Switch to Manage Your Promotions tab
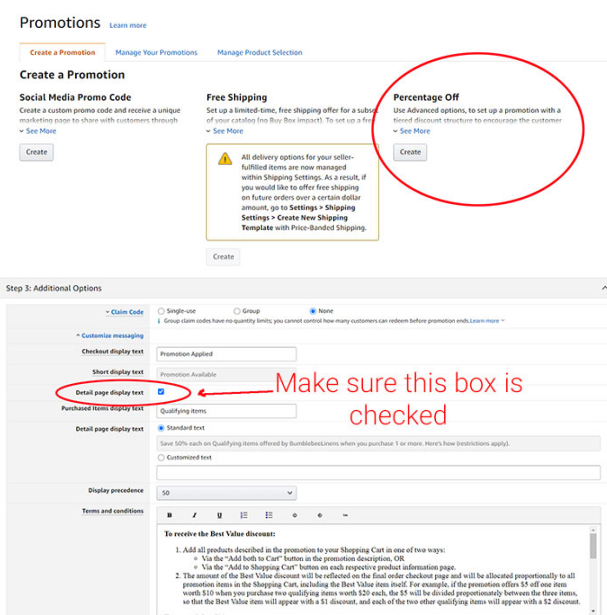The height and width of the screenshot is (615, 607). click(156, 53)
